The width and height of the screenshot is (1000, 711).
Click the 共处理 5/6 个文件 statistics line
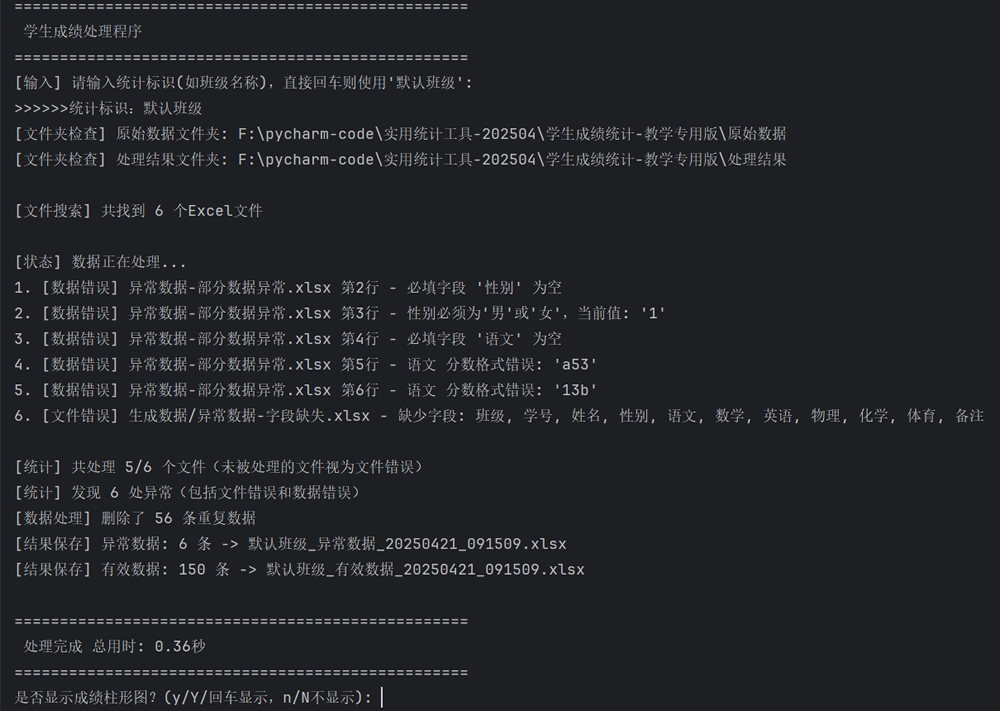[x=219, y=467]
